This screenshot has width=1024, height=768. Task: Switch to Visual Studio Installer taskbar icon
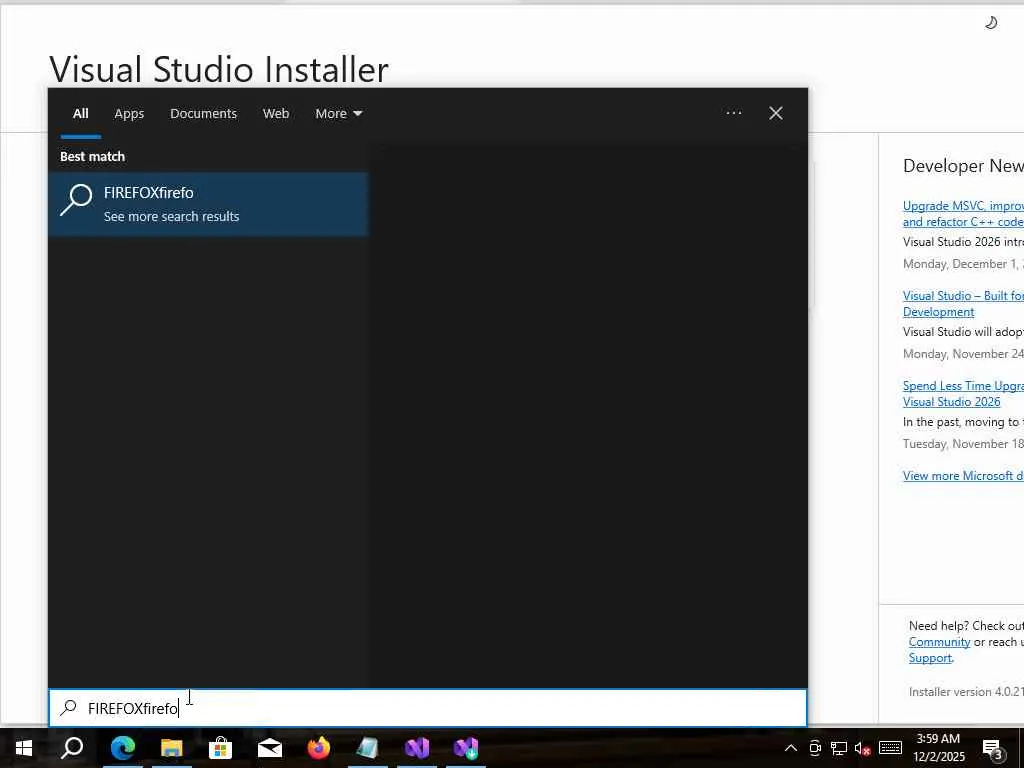coord(466,748)
